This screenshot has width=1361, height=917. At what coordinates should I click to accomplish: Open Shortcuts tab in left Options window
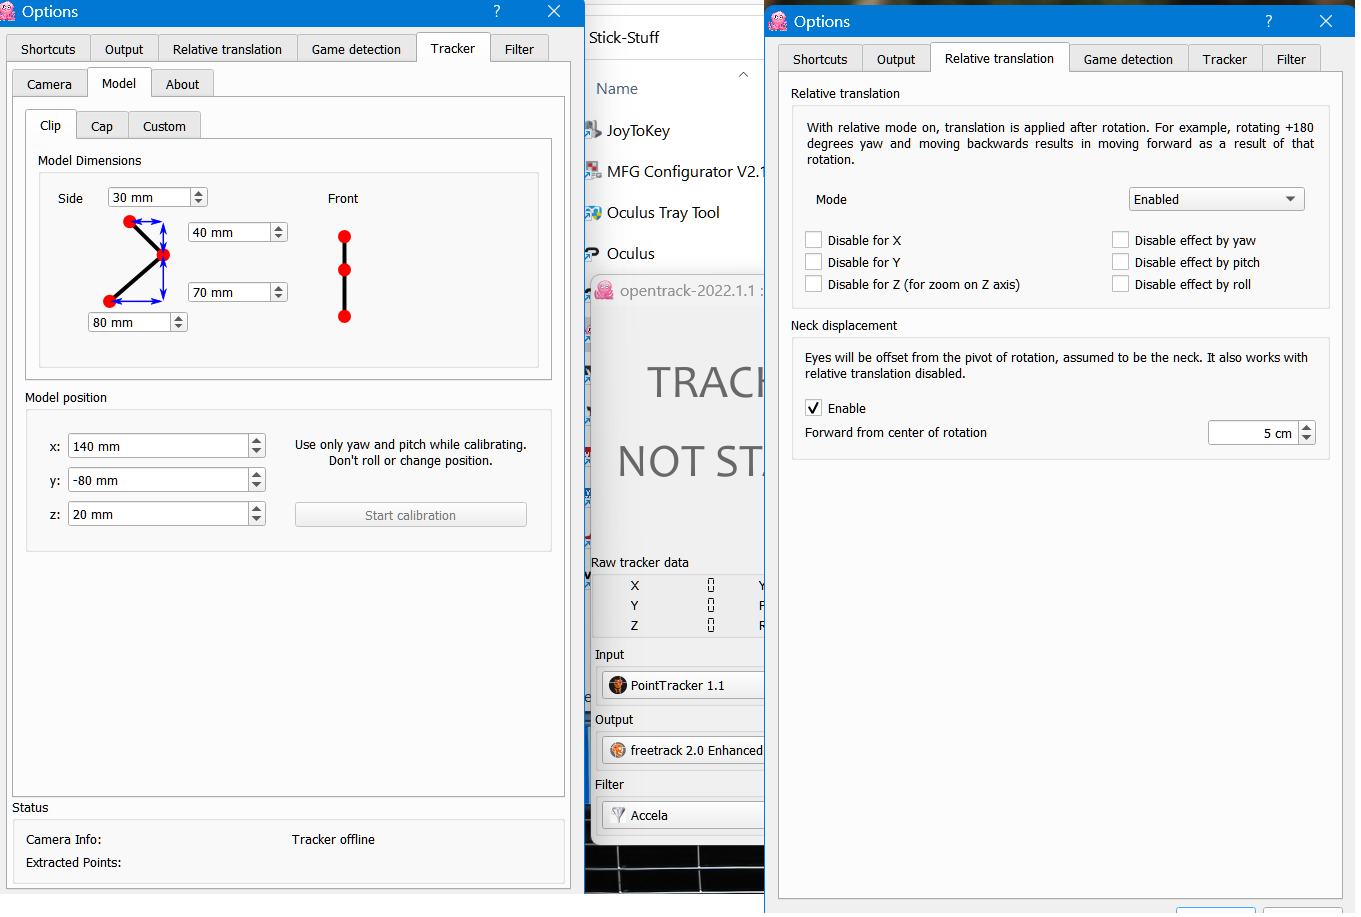pos(48,49)
